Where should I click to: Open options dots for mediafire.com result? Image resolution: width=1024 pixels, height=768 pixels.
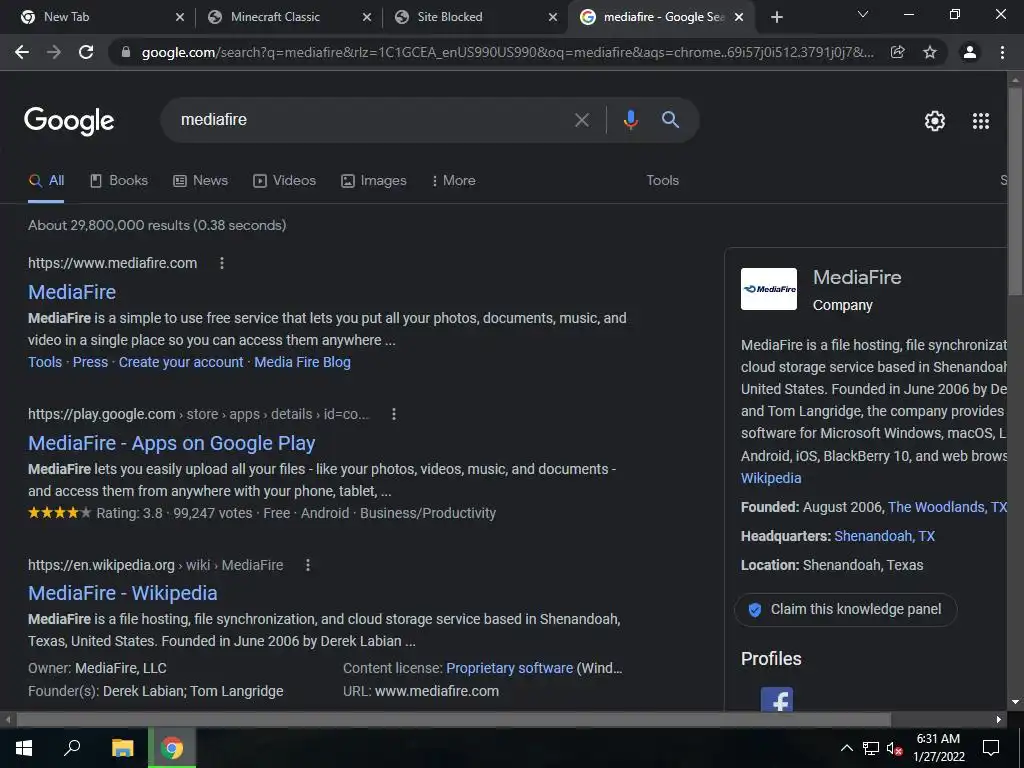point(222,263)
